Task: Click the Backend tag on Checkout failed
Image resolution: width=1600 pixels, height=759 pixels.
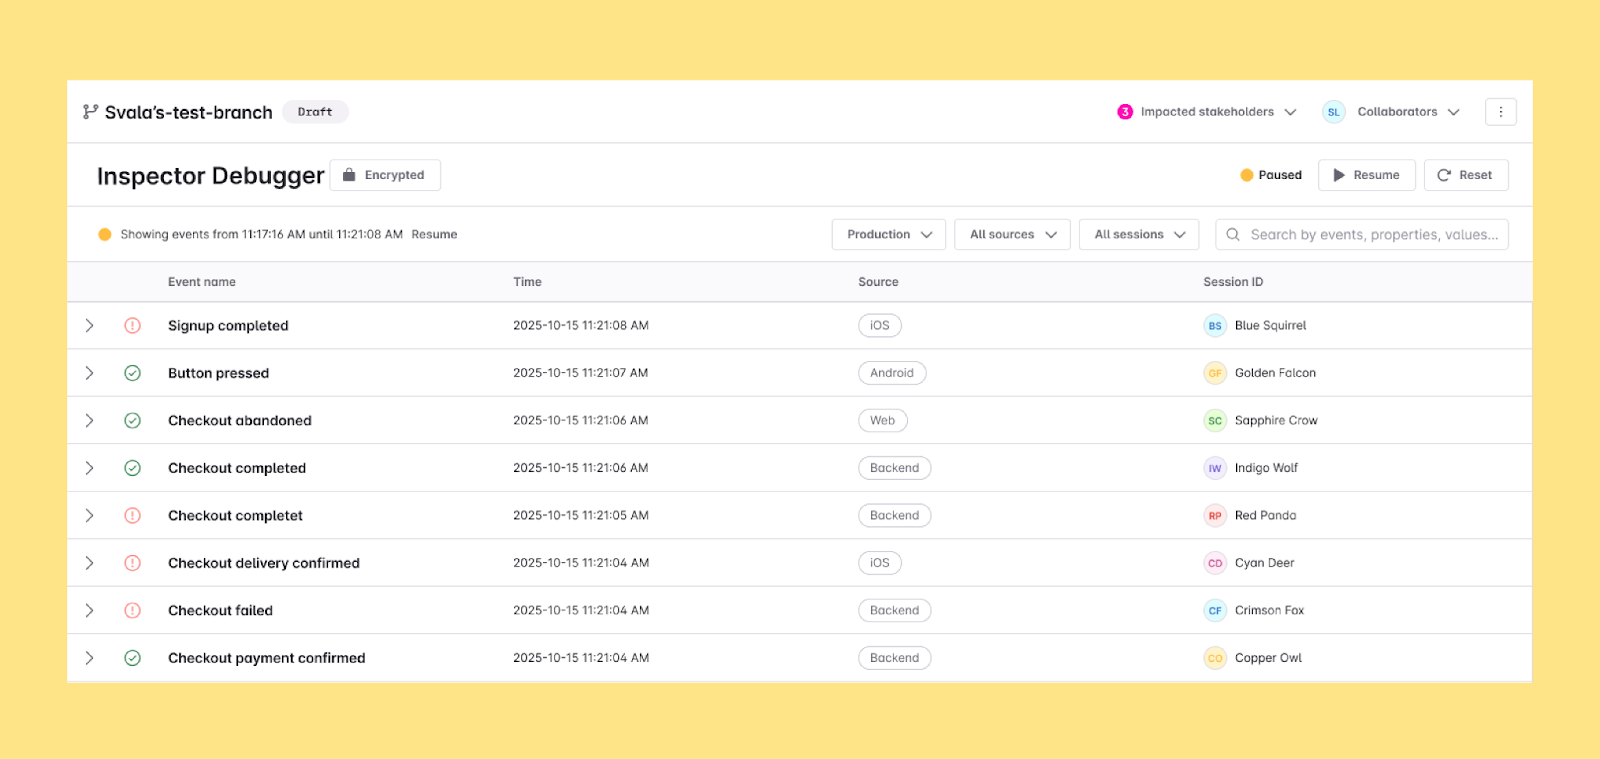Action: [x=894, y=611]
